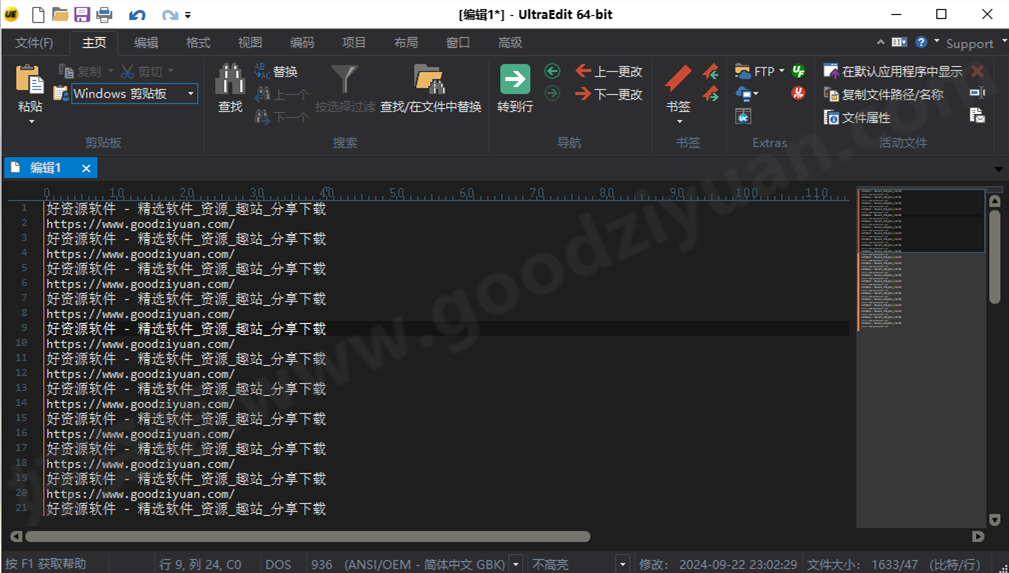Screen dimensions: 1009x573
Task: Open the cloud services dropdown under FTP
Action: click(755, 94)
